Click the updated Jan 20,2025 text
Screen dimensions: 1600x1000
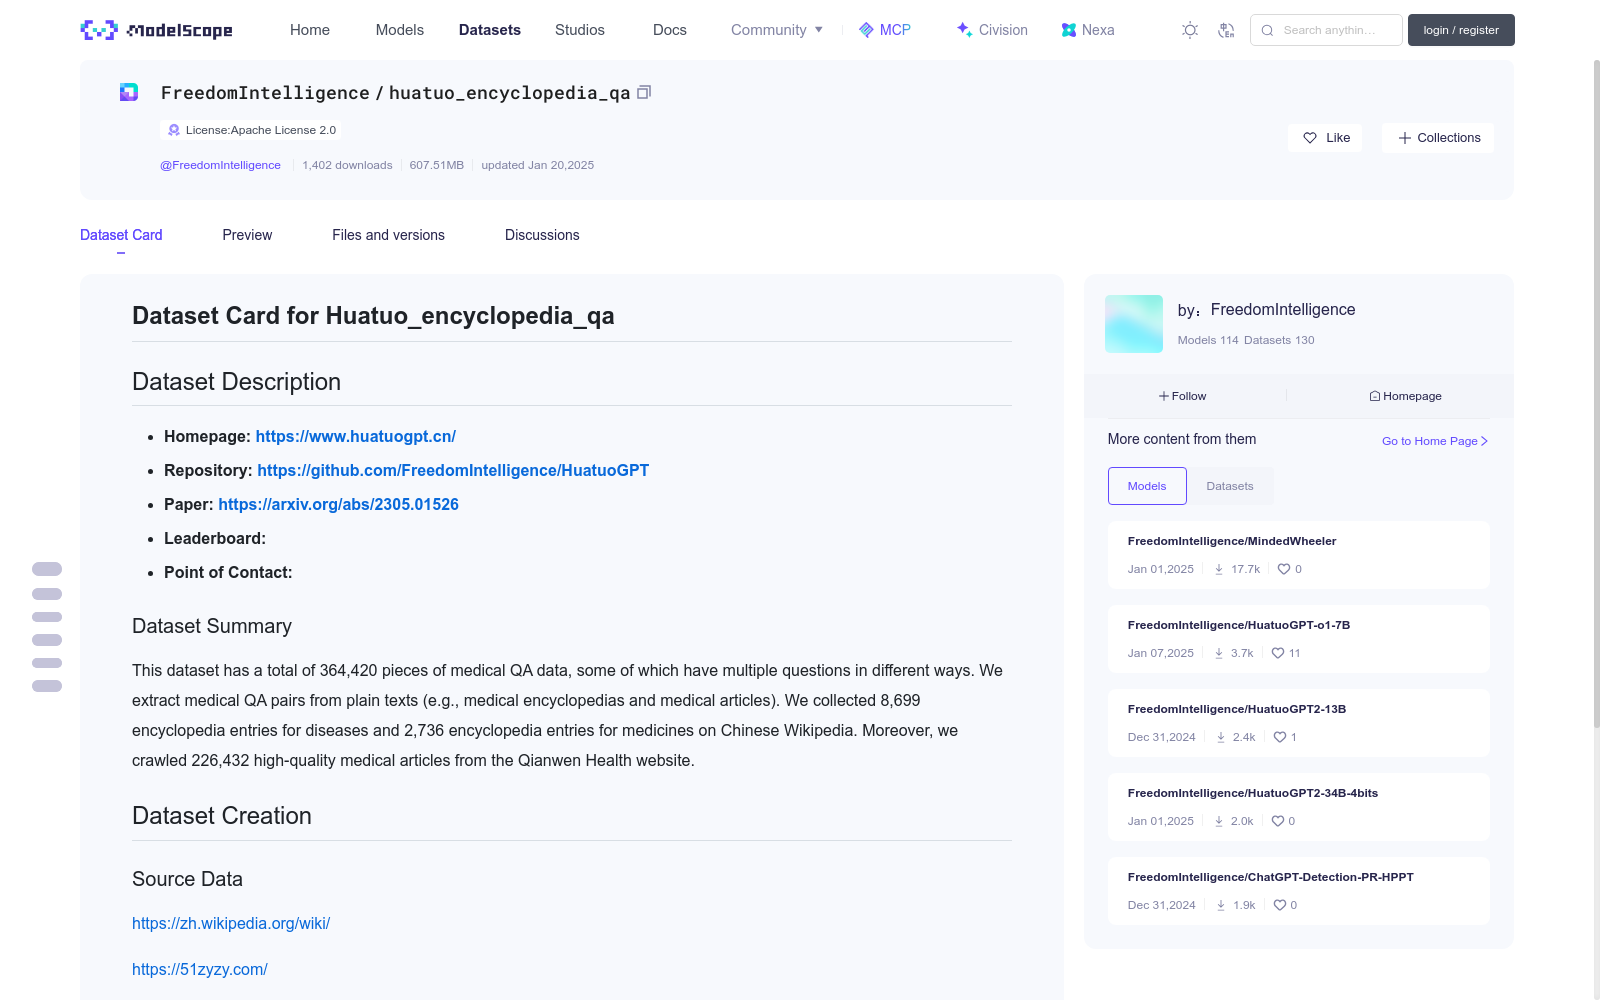pos(538,165)
